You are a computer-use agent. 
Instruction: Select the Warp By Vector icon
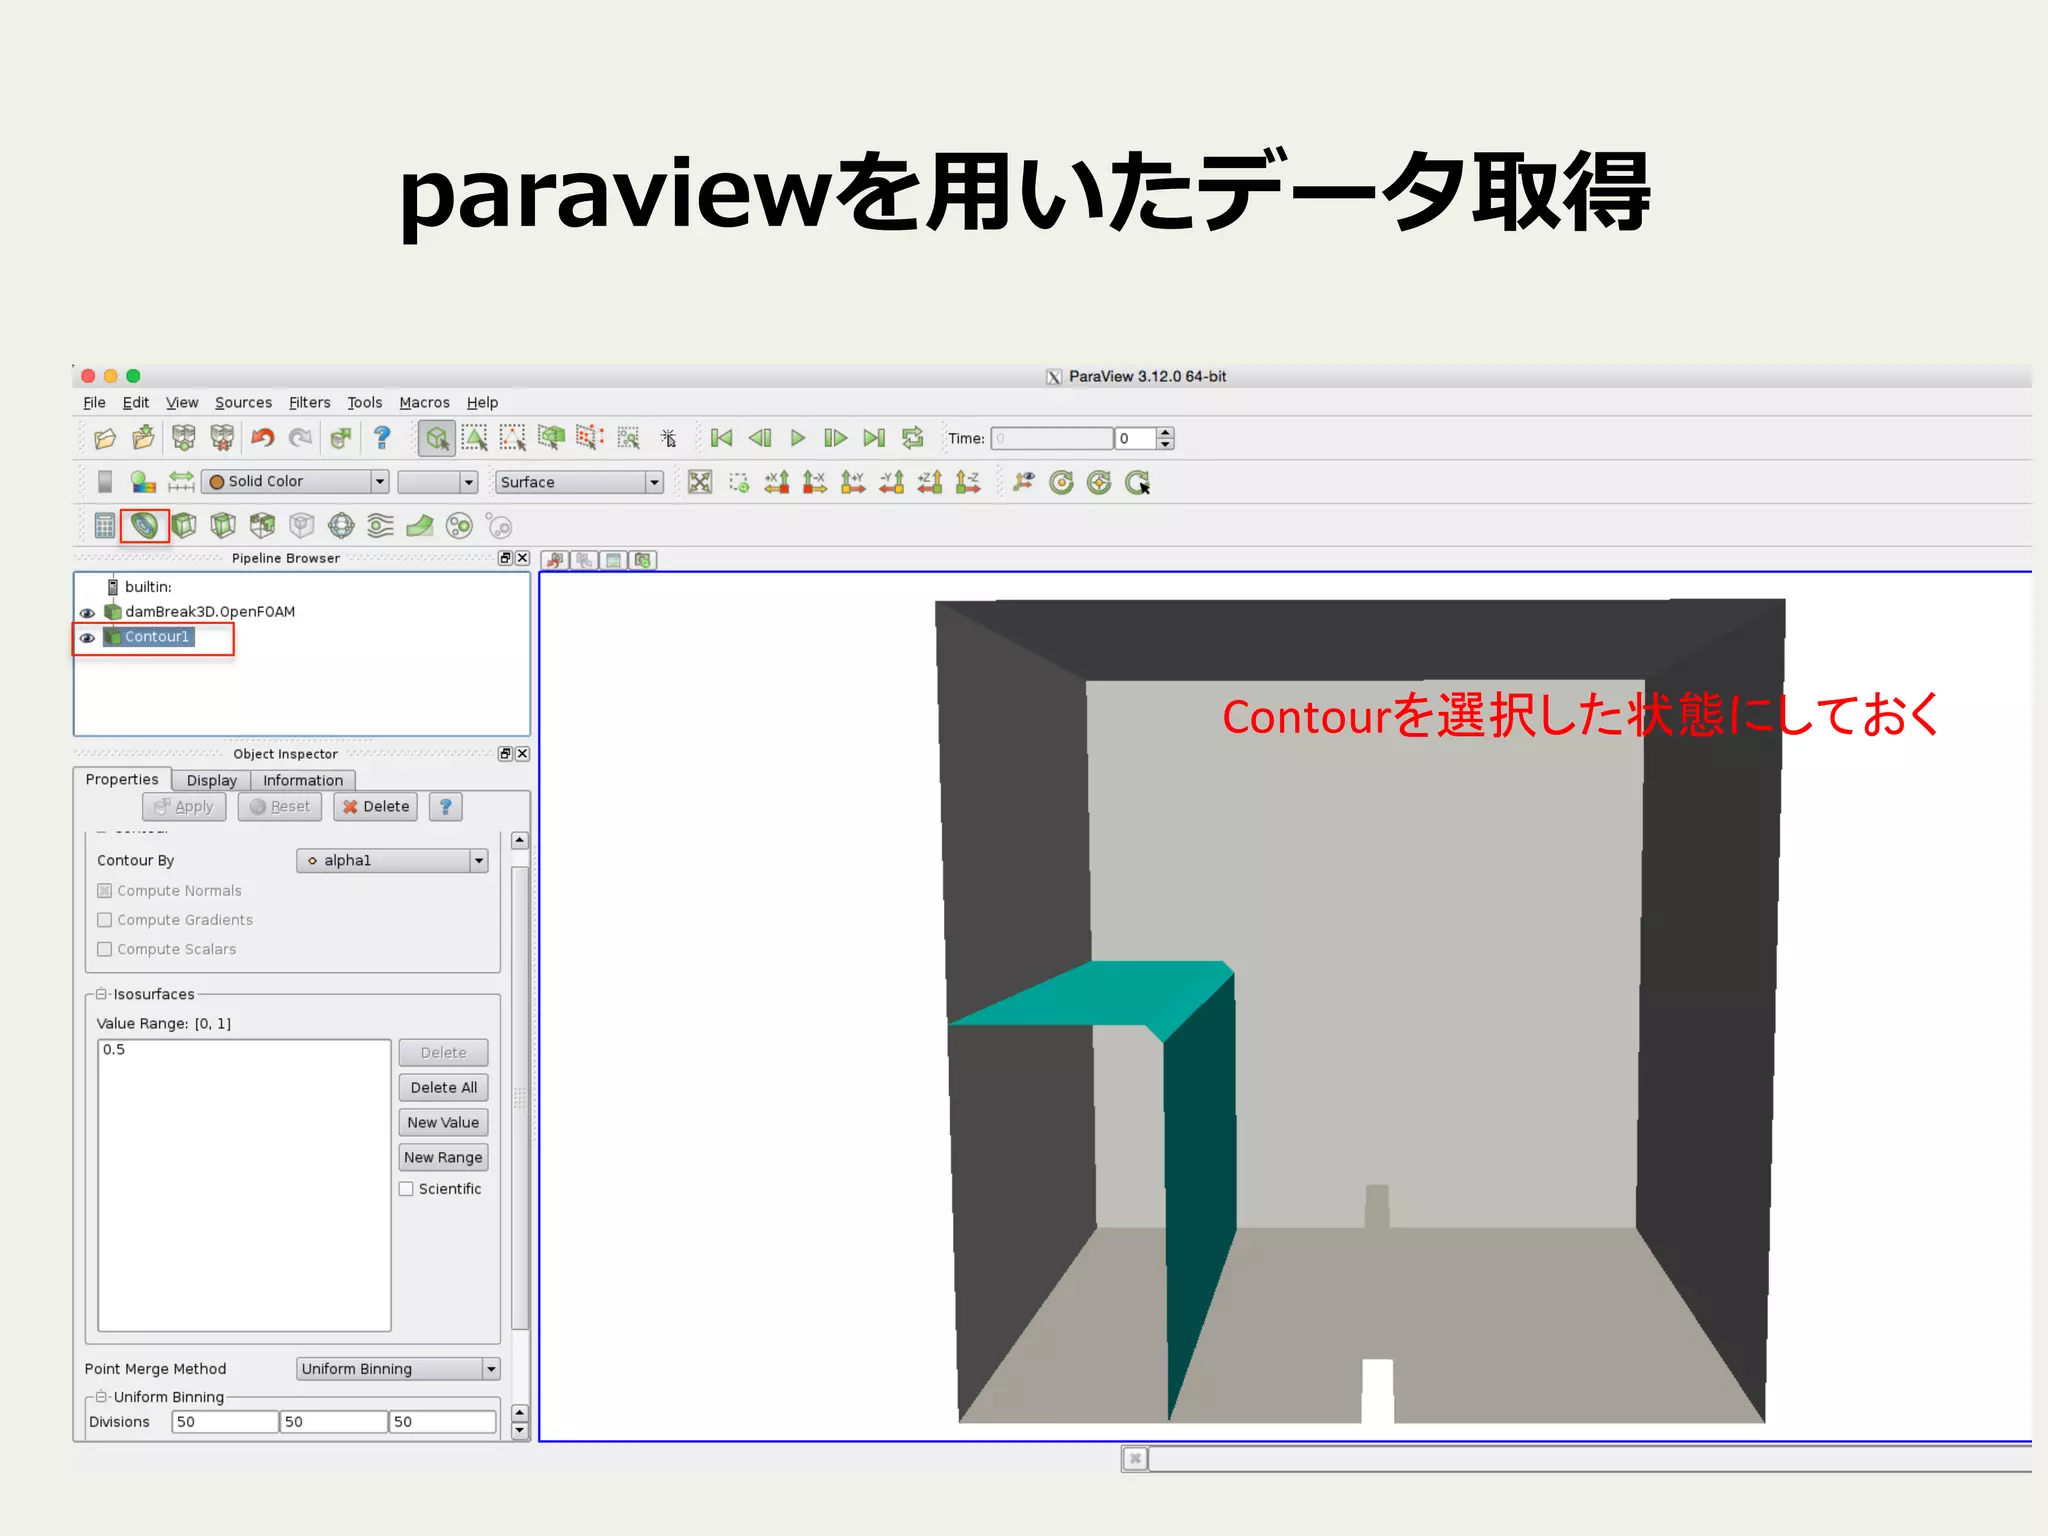point(420,525)
